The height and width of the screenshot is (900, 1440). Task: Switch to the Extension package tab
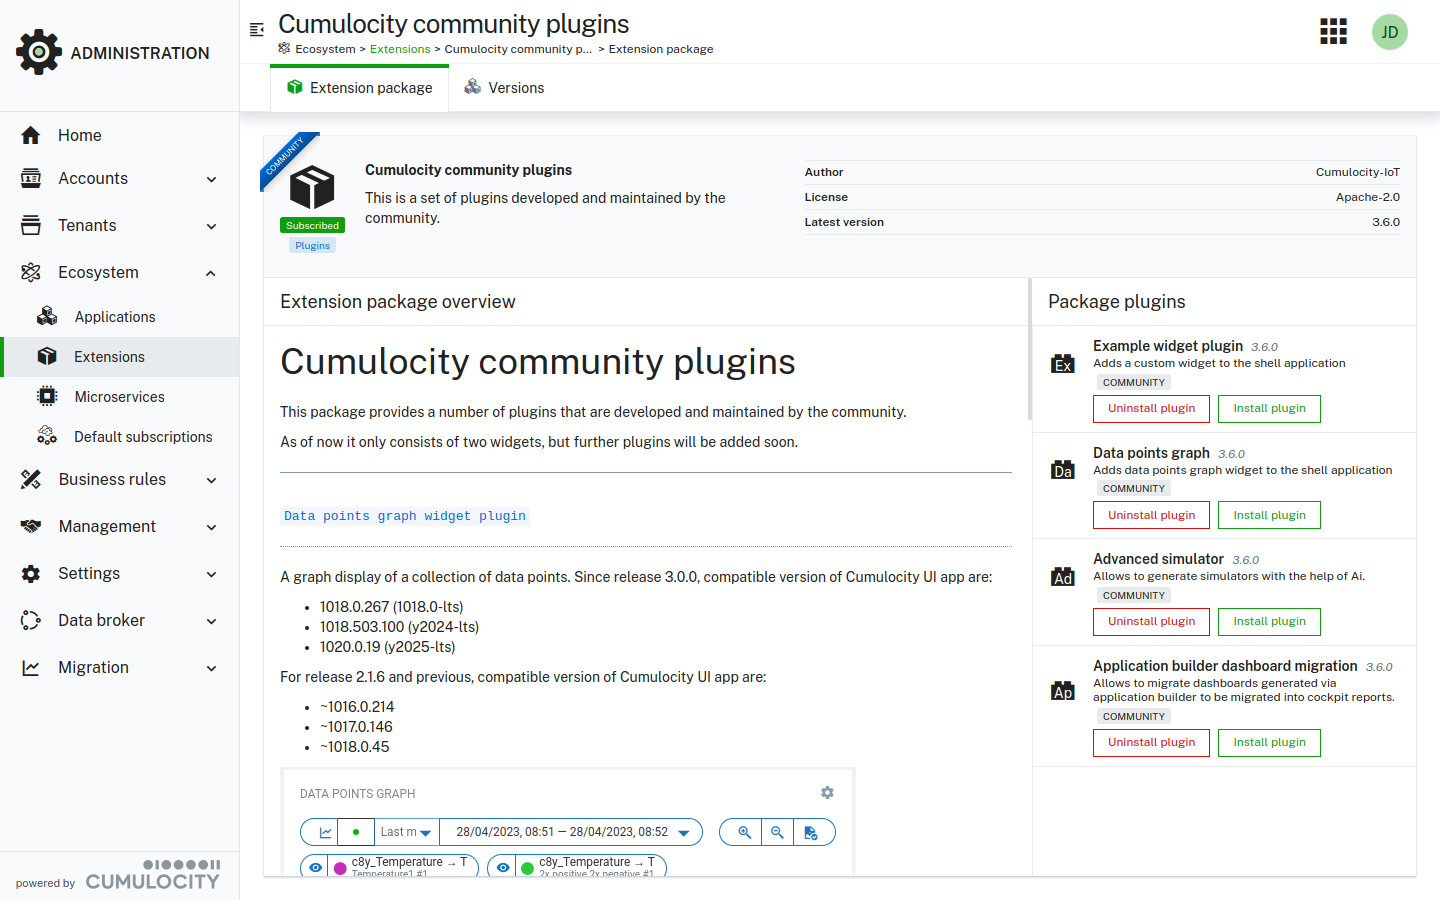coord(359,87)
